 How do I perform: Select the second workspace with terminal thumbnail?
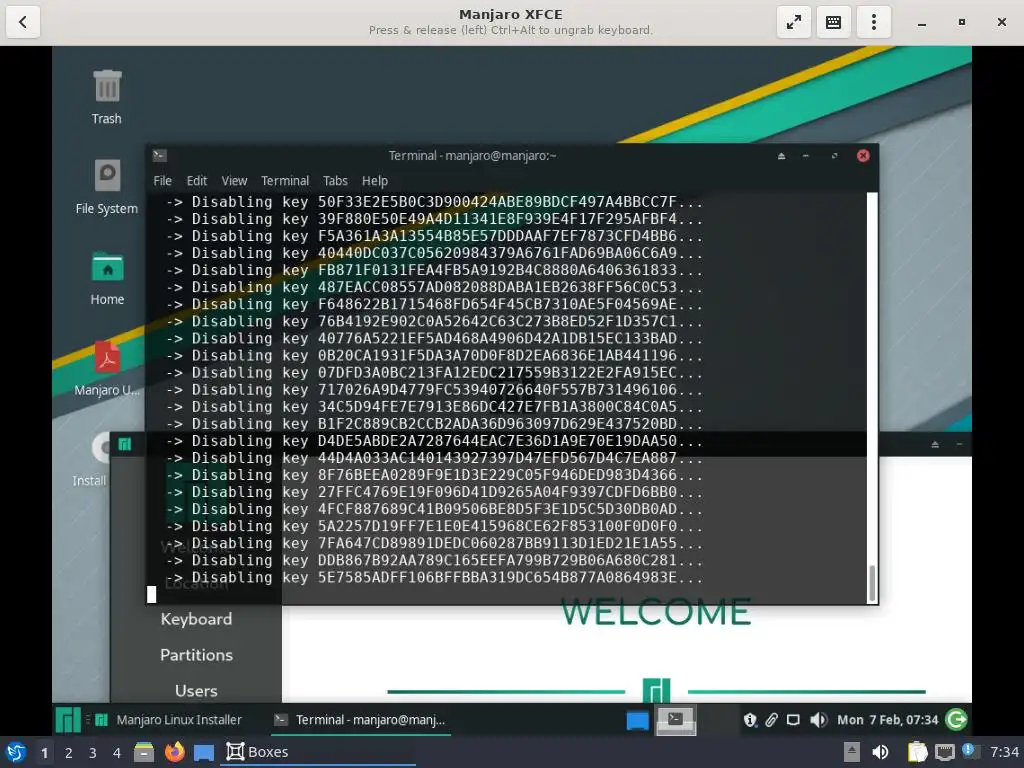click(676, 720)
